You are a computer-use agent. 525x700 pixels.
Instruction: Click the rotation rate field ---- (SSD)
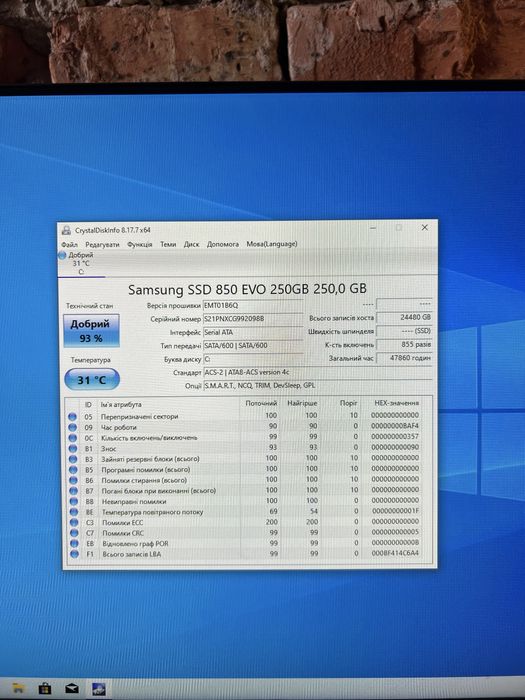pos(404,331)
